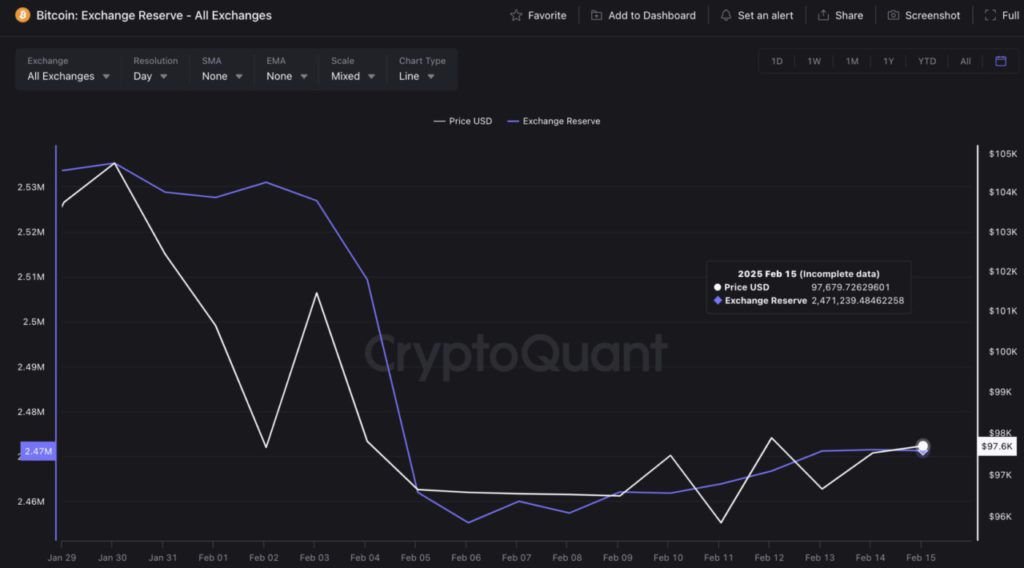The width and height of the screenshot is (1024, 568).
Task: Click the Share text button
Action: click(x=849, y=15)
